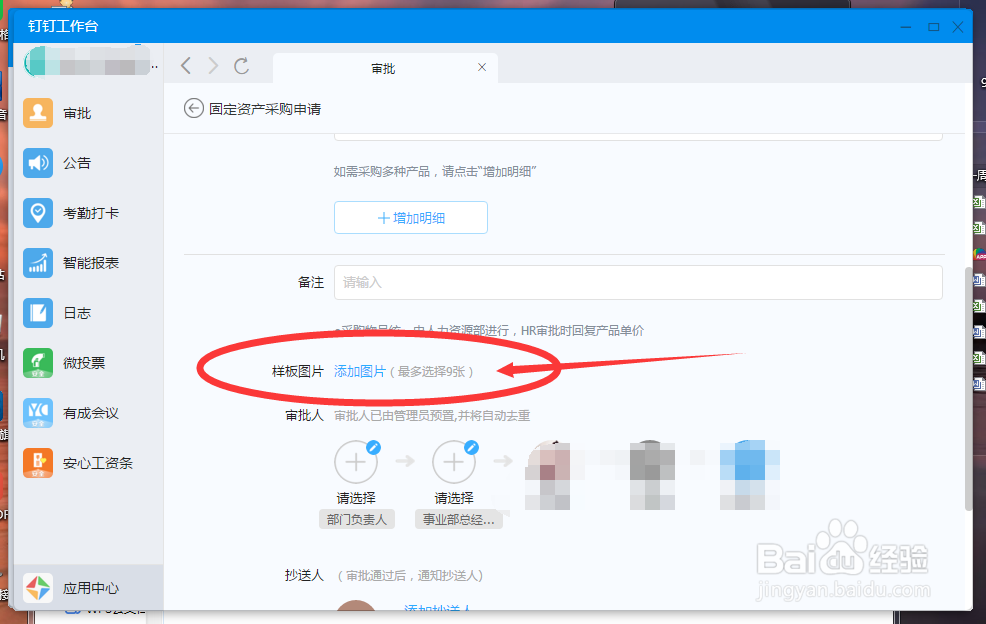Image resolution: width=986 pixels, height=624 pixels.
Task: Click 增加明细 to add product details
Action: 410,217
